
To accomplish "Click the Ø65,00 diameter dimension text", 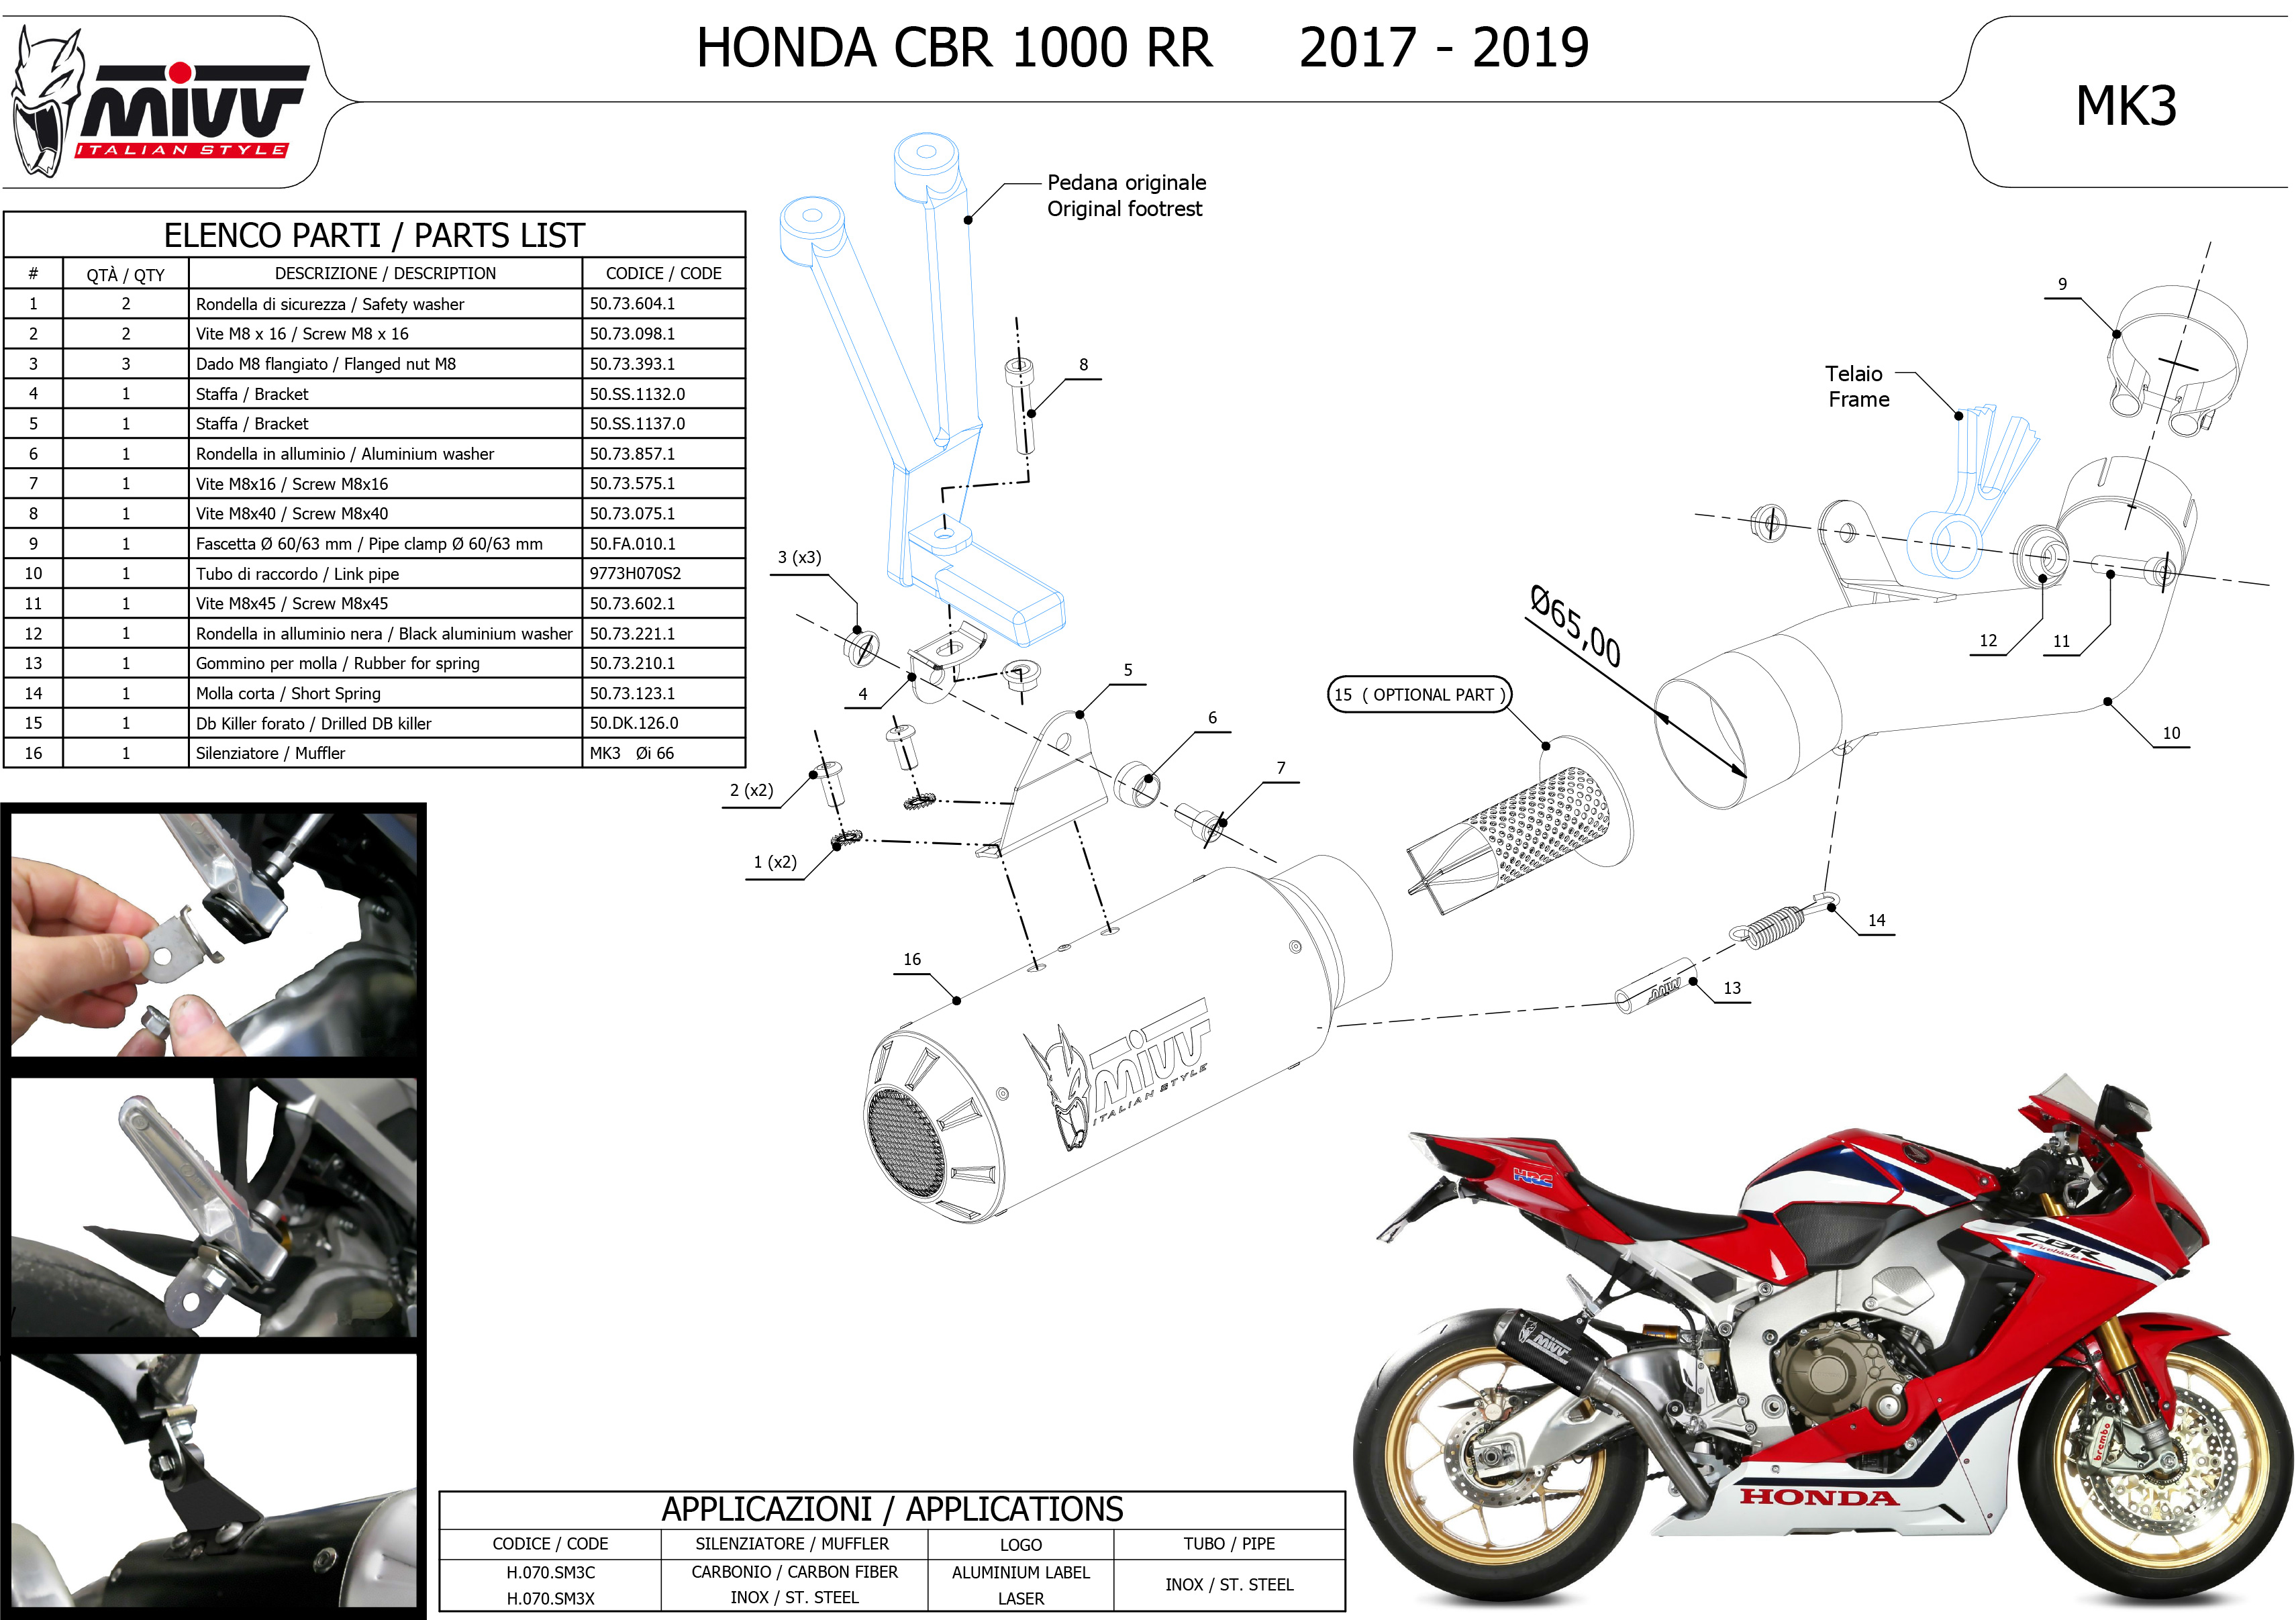I will click(1575, 626).
